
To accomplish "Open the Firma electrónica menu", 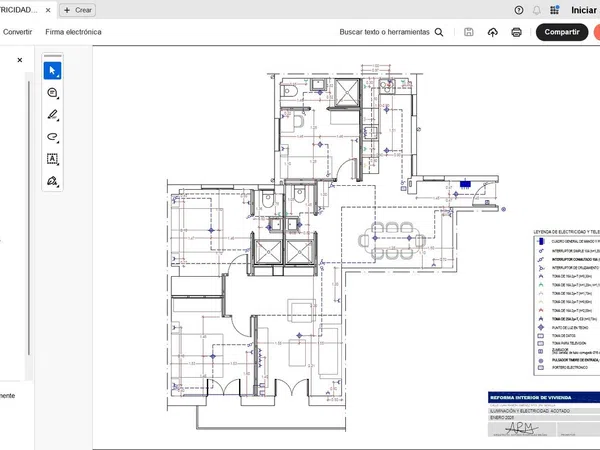I will coord(73,32).
